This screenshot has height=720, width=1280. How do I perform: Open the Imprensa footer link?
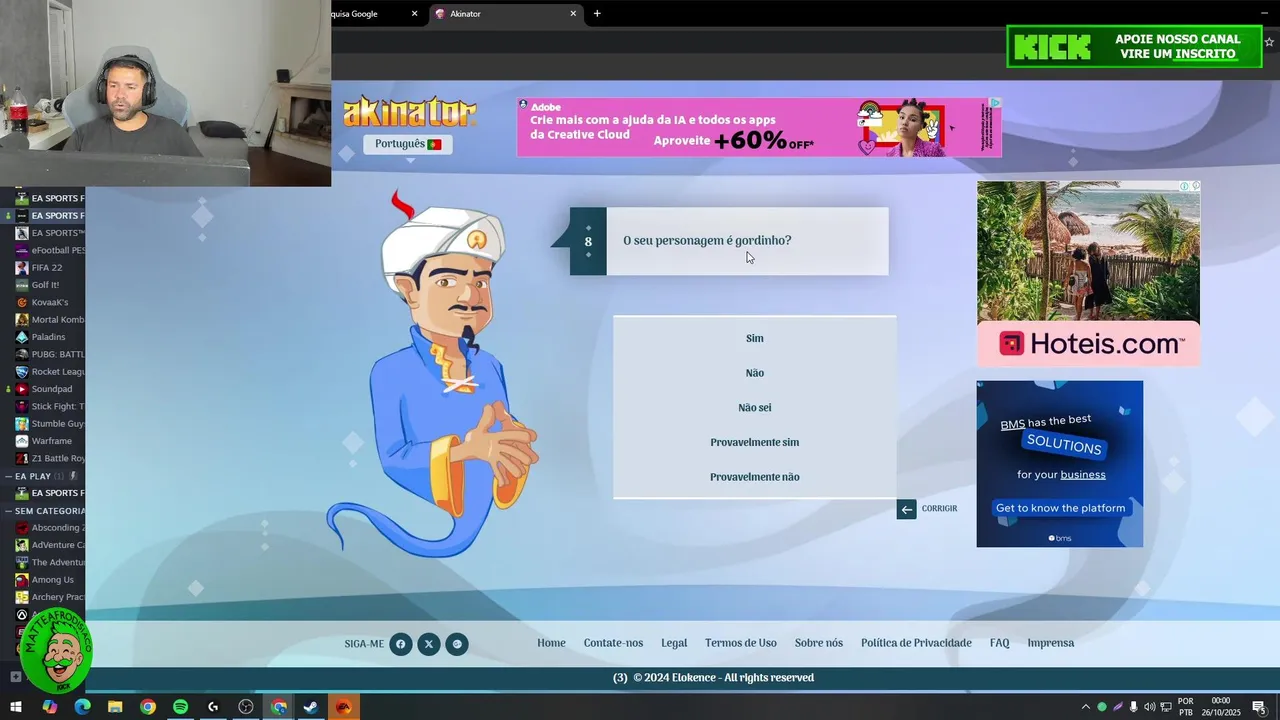[1051, 644]
